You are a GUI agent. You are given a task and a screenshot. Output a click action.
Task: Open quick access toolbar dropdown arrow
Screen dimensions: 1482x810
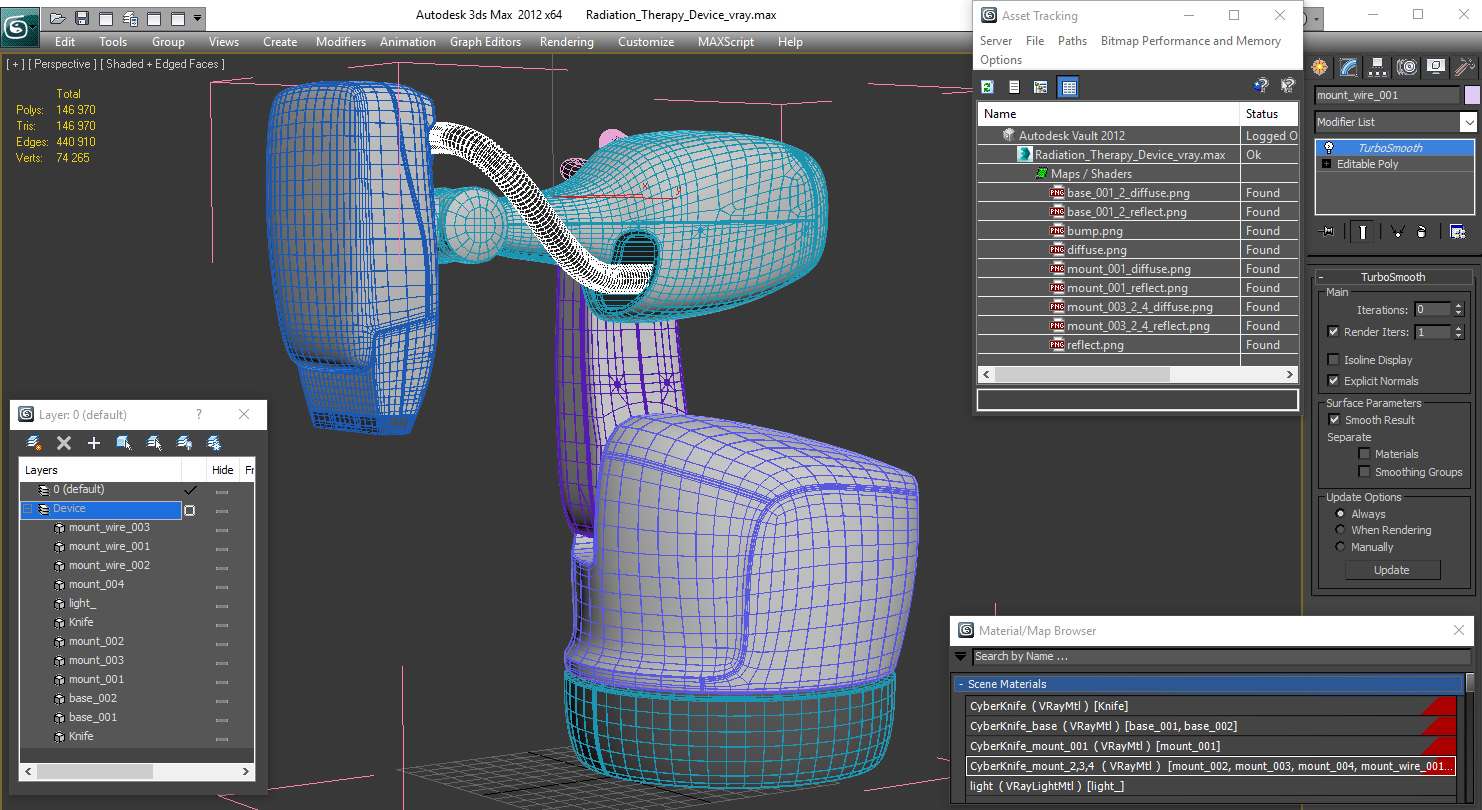(x=197, y=18)
